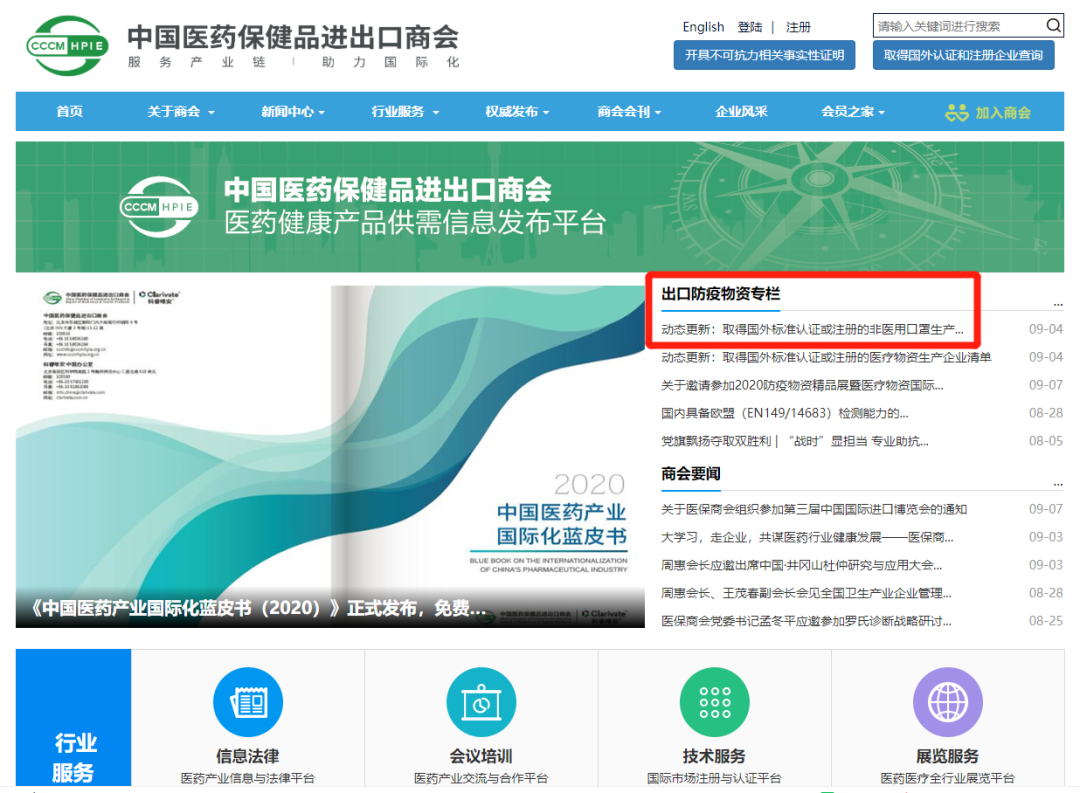Screen dimensions: 1080x793
Task: Open the 登陆 login link
Action: 750,27
